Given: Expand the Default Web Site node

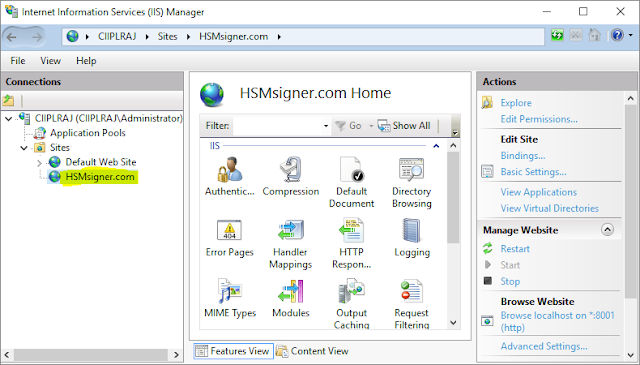Looking at the screenshot, I should (39, 163).
